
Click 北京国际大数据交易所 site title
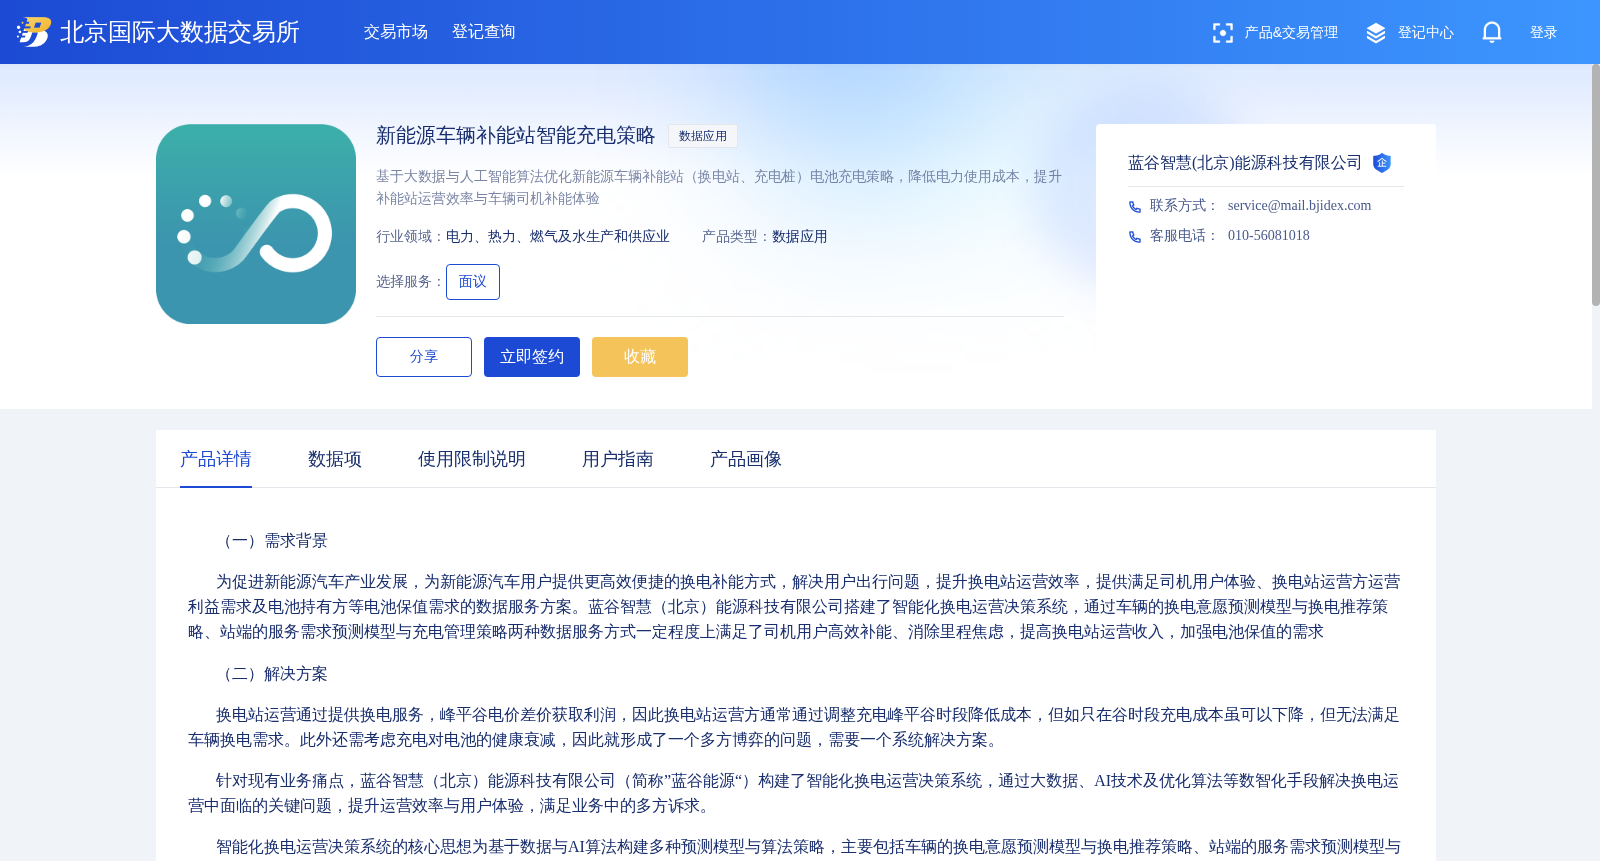(180, 32)
